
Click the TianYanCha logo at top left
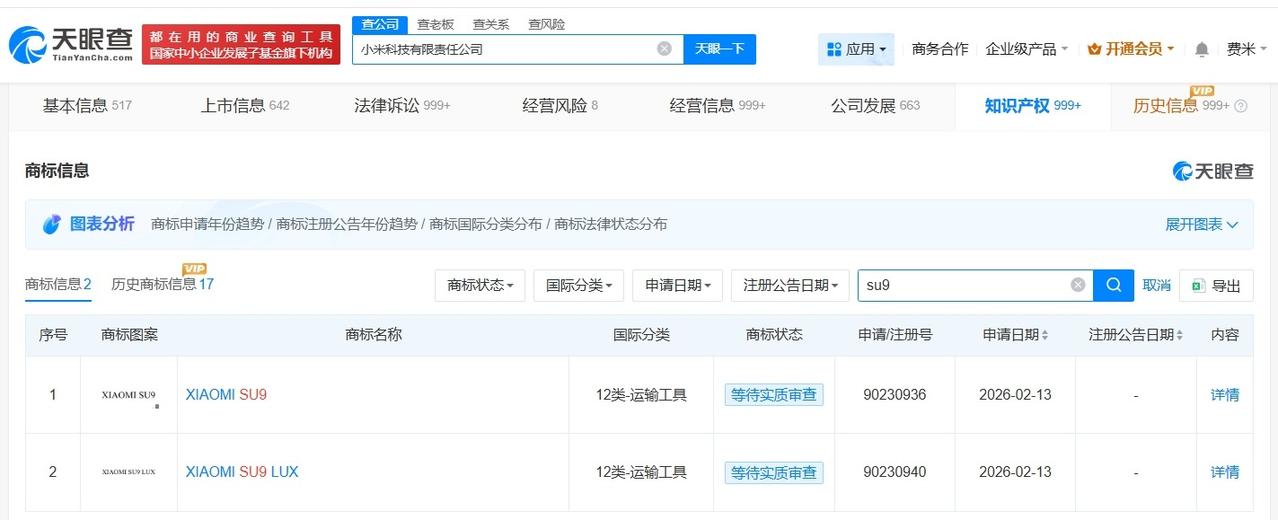point(70,44)
